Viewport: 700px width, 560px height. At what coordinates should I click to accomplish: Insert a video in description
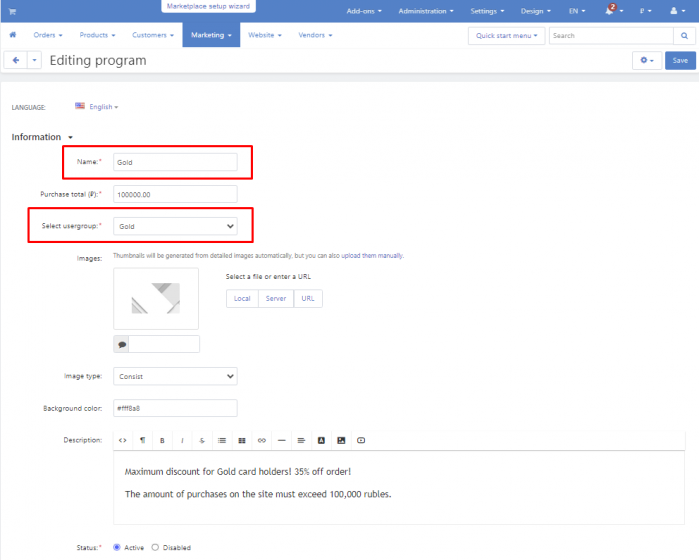coord(361,440)
